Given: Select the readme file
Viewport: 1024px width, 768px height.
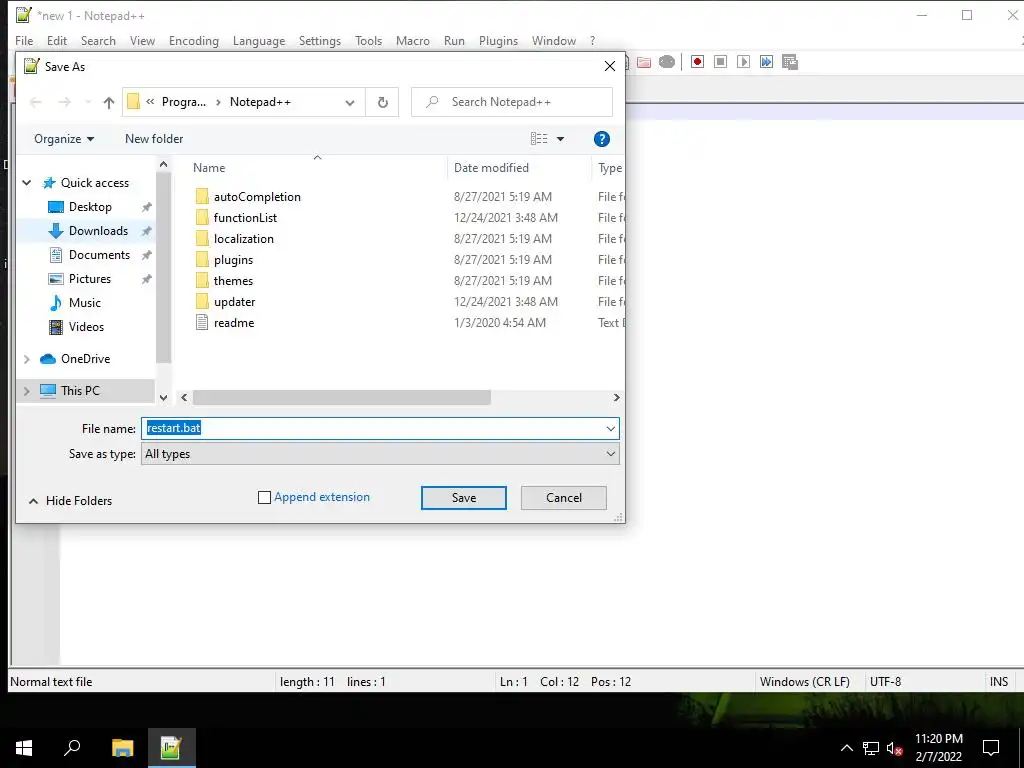Looking at the screenshot, I should click(x=234, y=323).
